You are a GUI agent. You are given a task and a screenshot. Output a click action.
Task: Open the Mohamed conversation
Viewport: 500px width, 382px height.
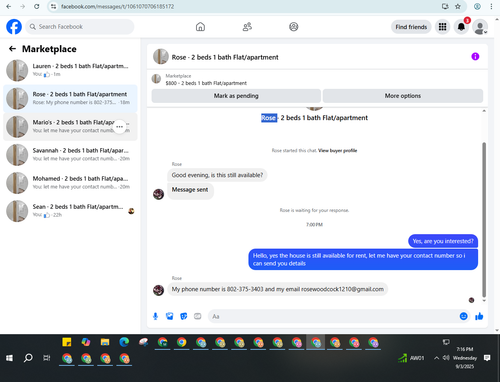point(70,183)
